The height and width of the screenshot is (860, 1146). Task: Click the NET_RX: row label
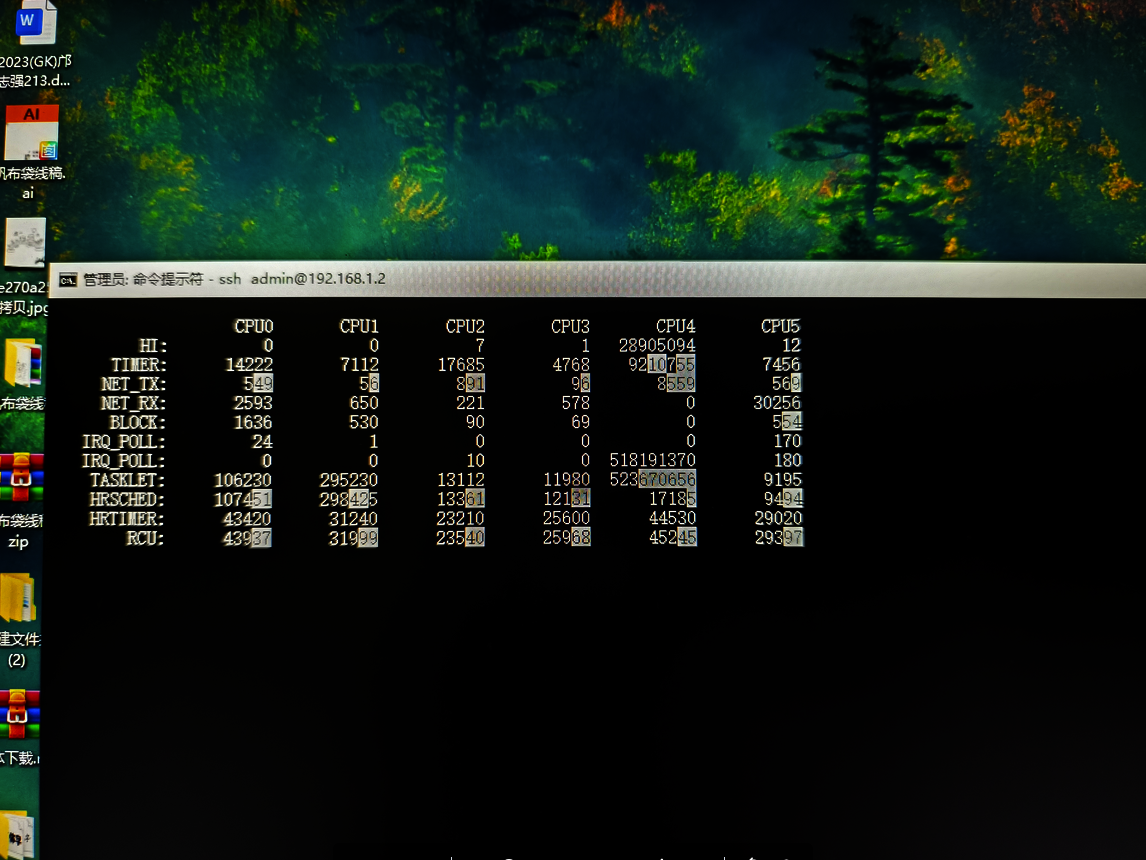tap(134, 403)
